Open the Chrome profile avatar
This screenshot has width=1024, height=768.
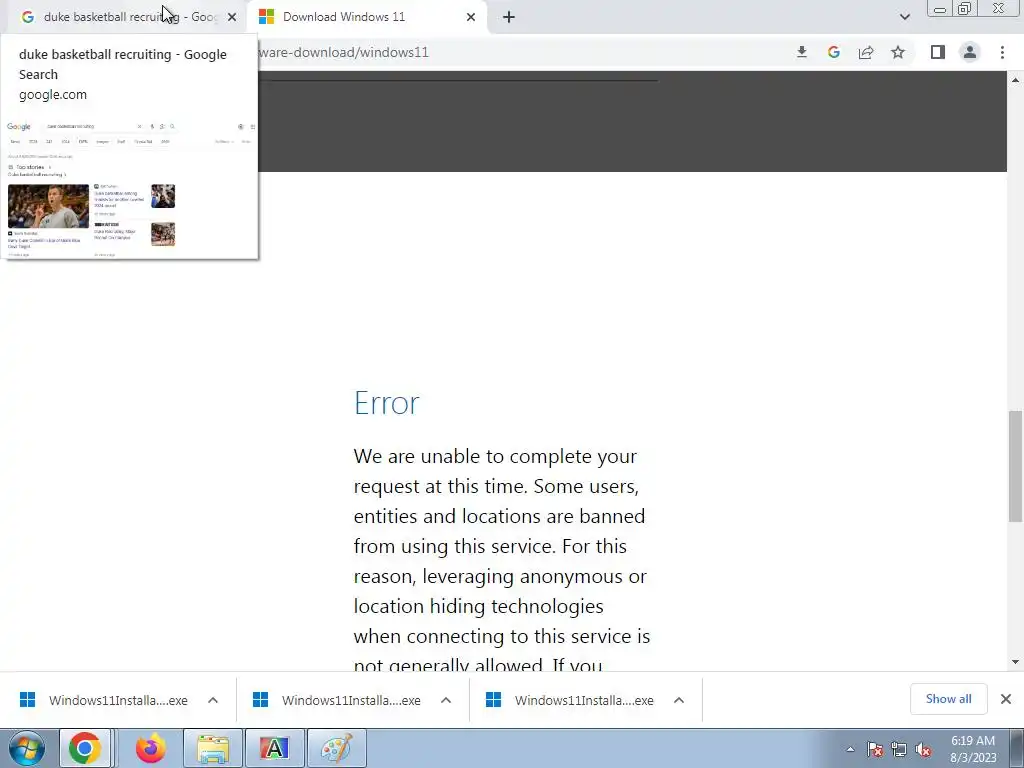tap(970, 52)
